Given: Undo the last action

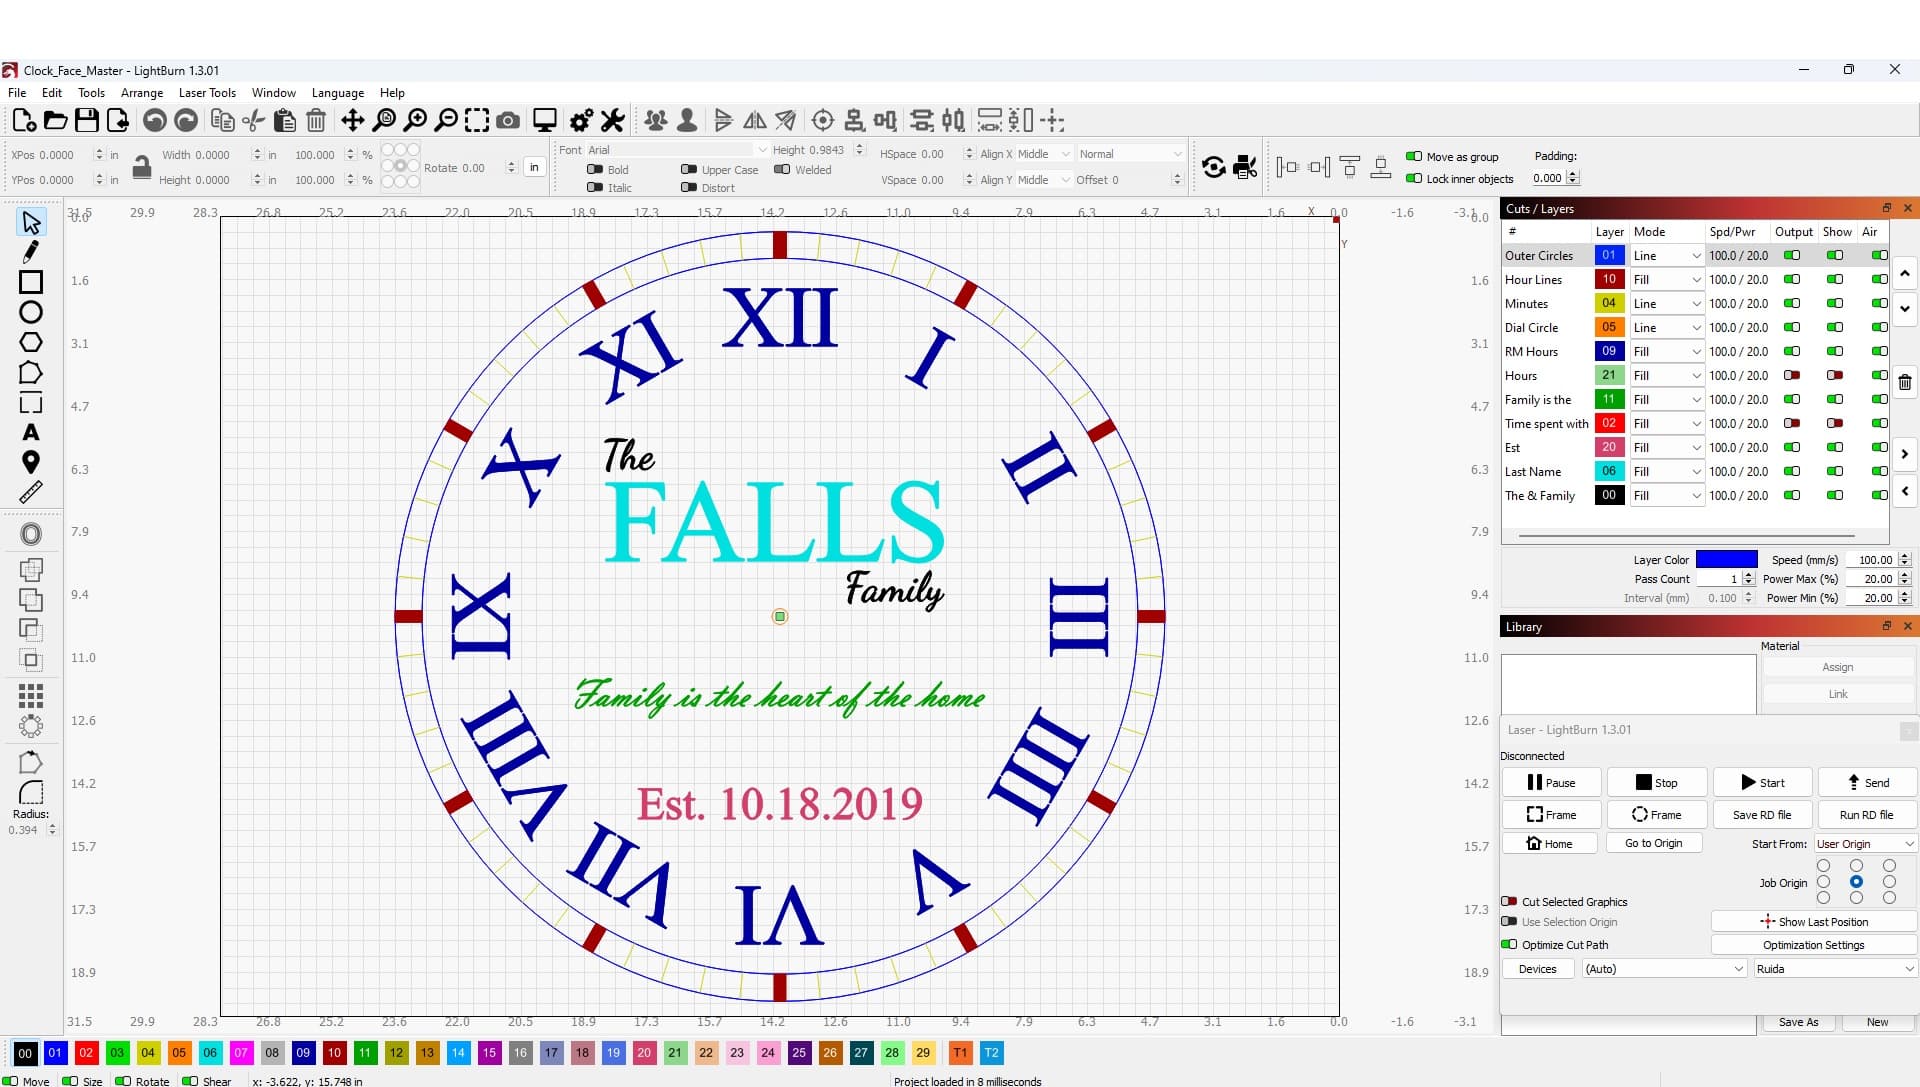Looking at the screenshot, I should 155,120.
